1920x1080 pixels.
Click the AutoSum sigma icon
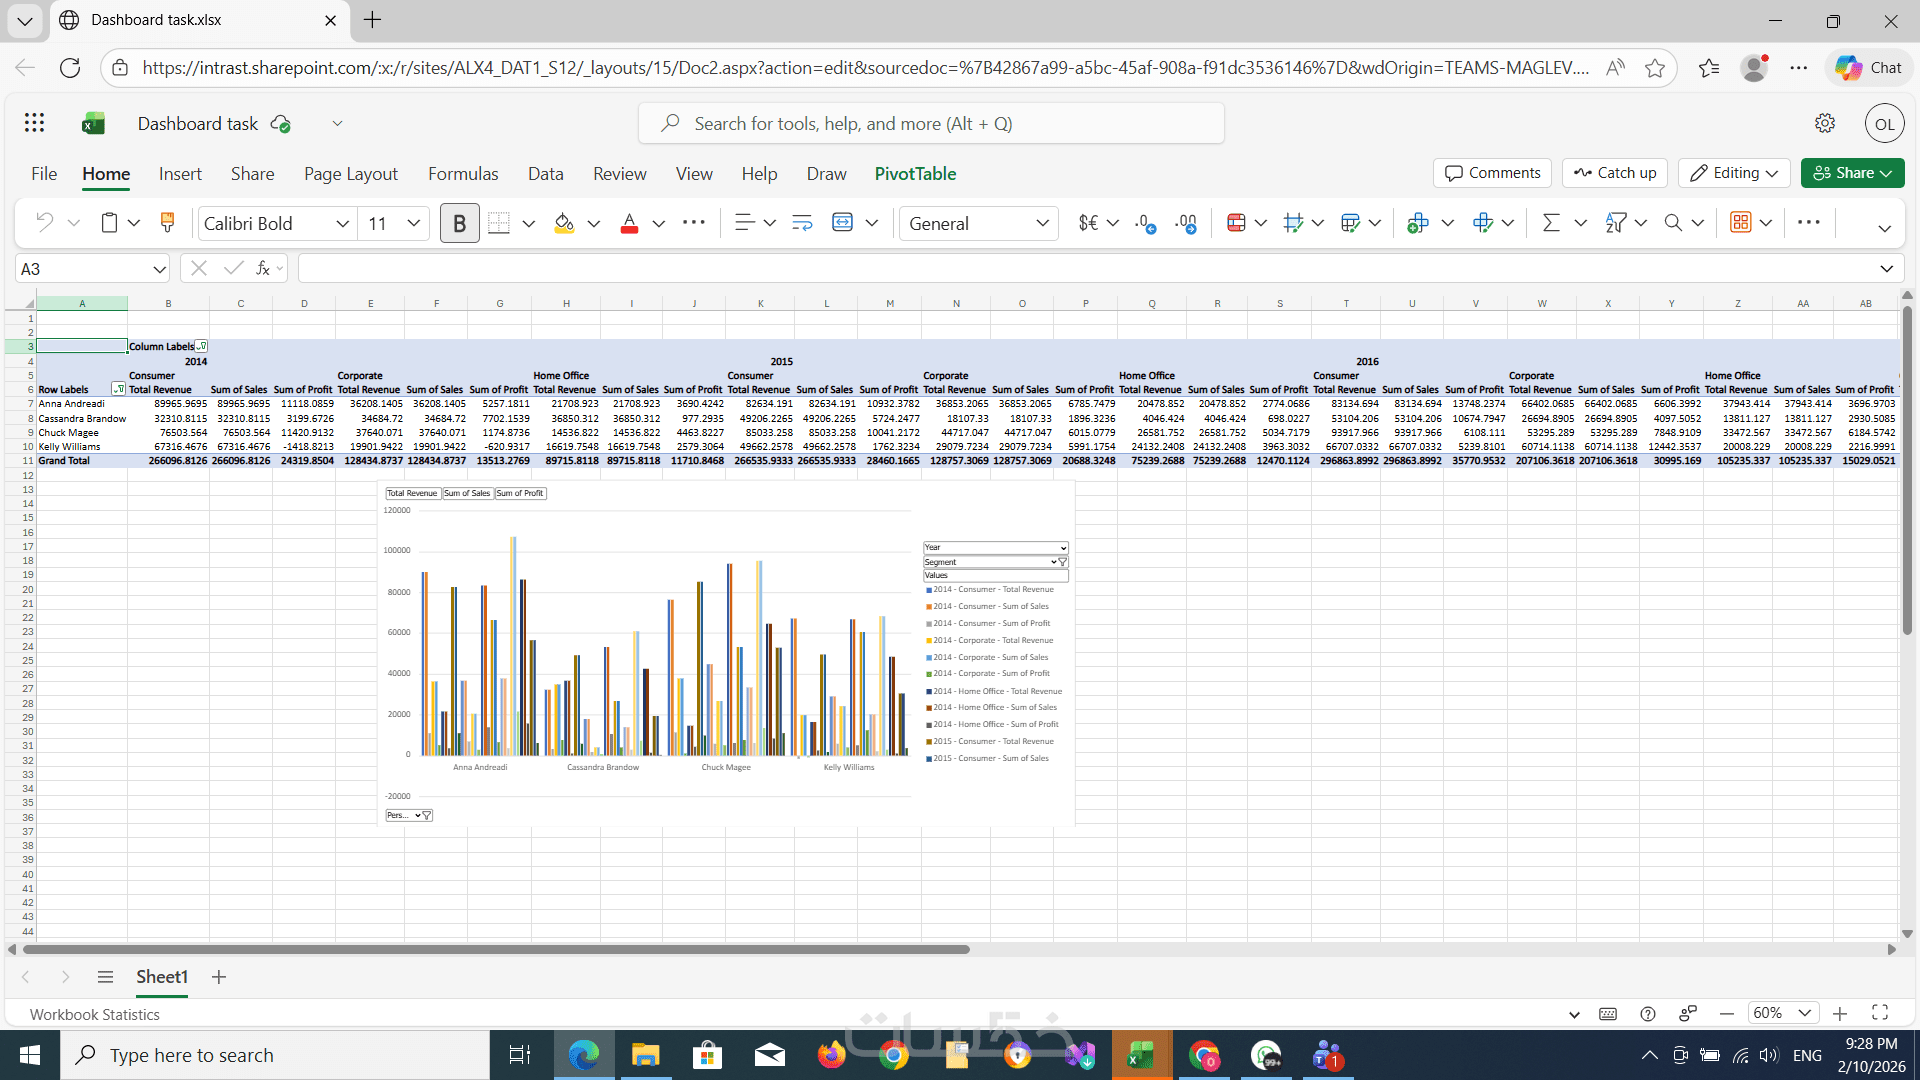(1551, 223)
